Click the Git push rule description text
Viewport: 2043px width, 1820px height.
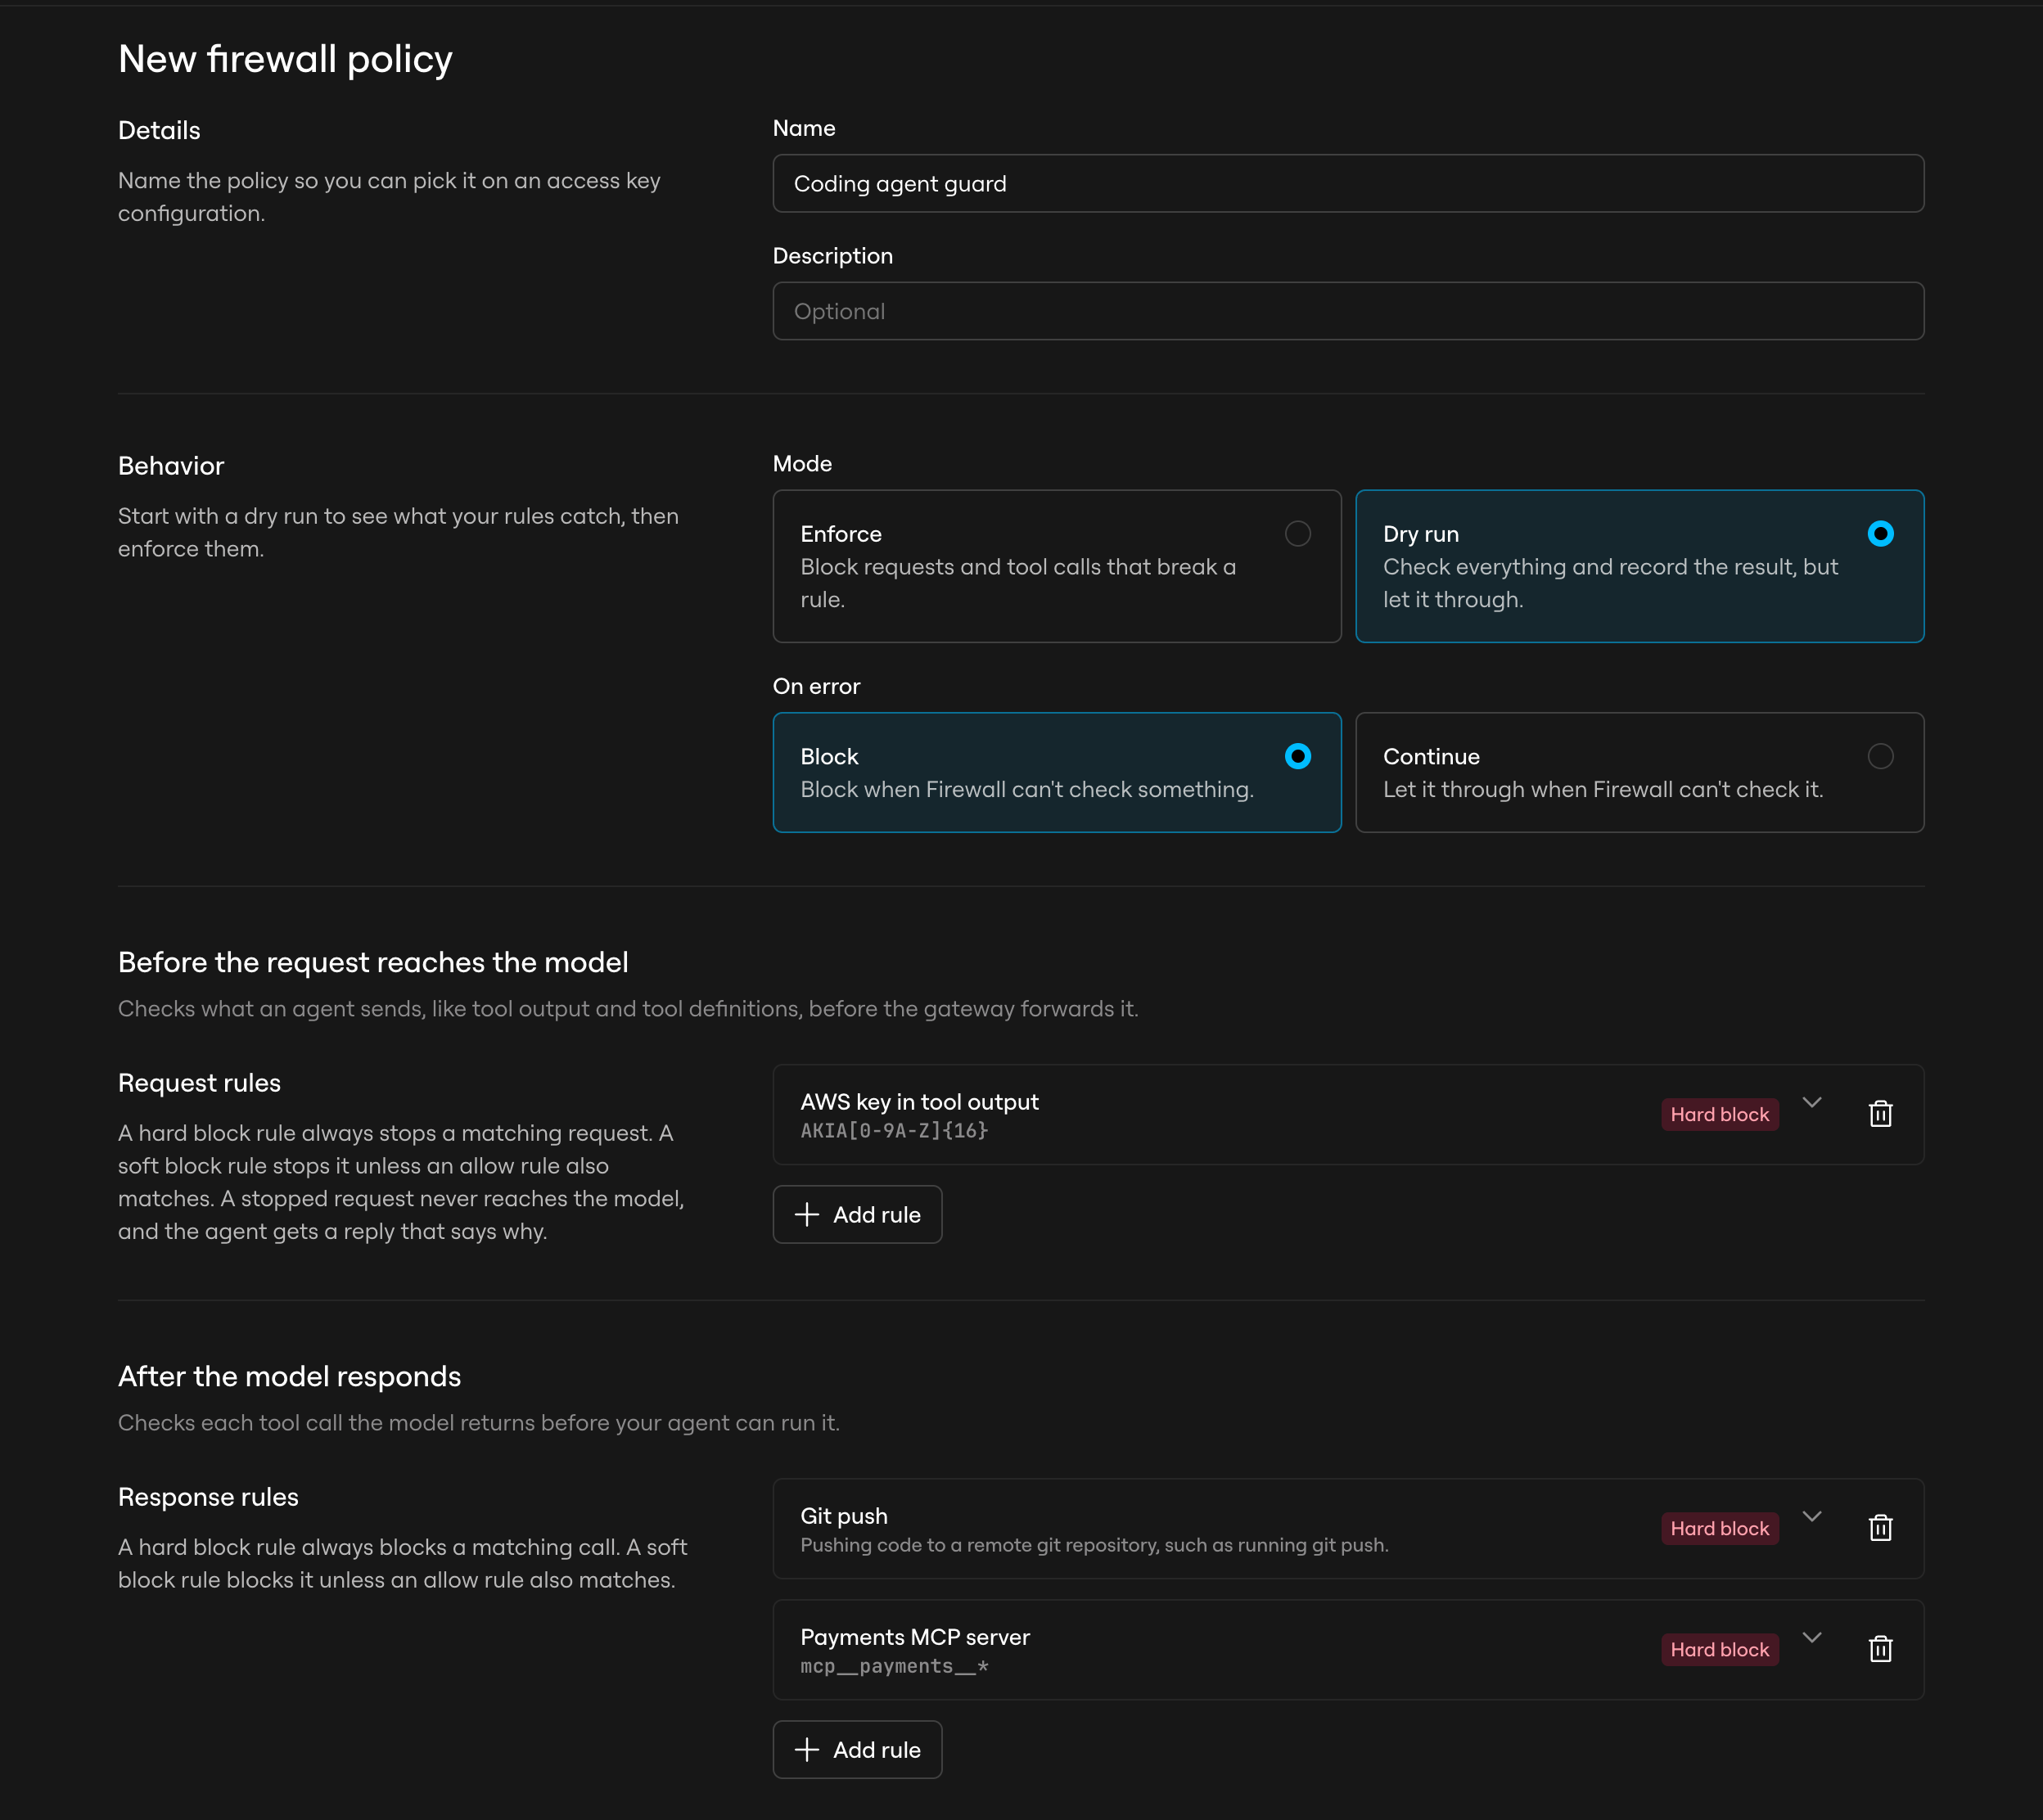[1094, 1546]
